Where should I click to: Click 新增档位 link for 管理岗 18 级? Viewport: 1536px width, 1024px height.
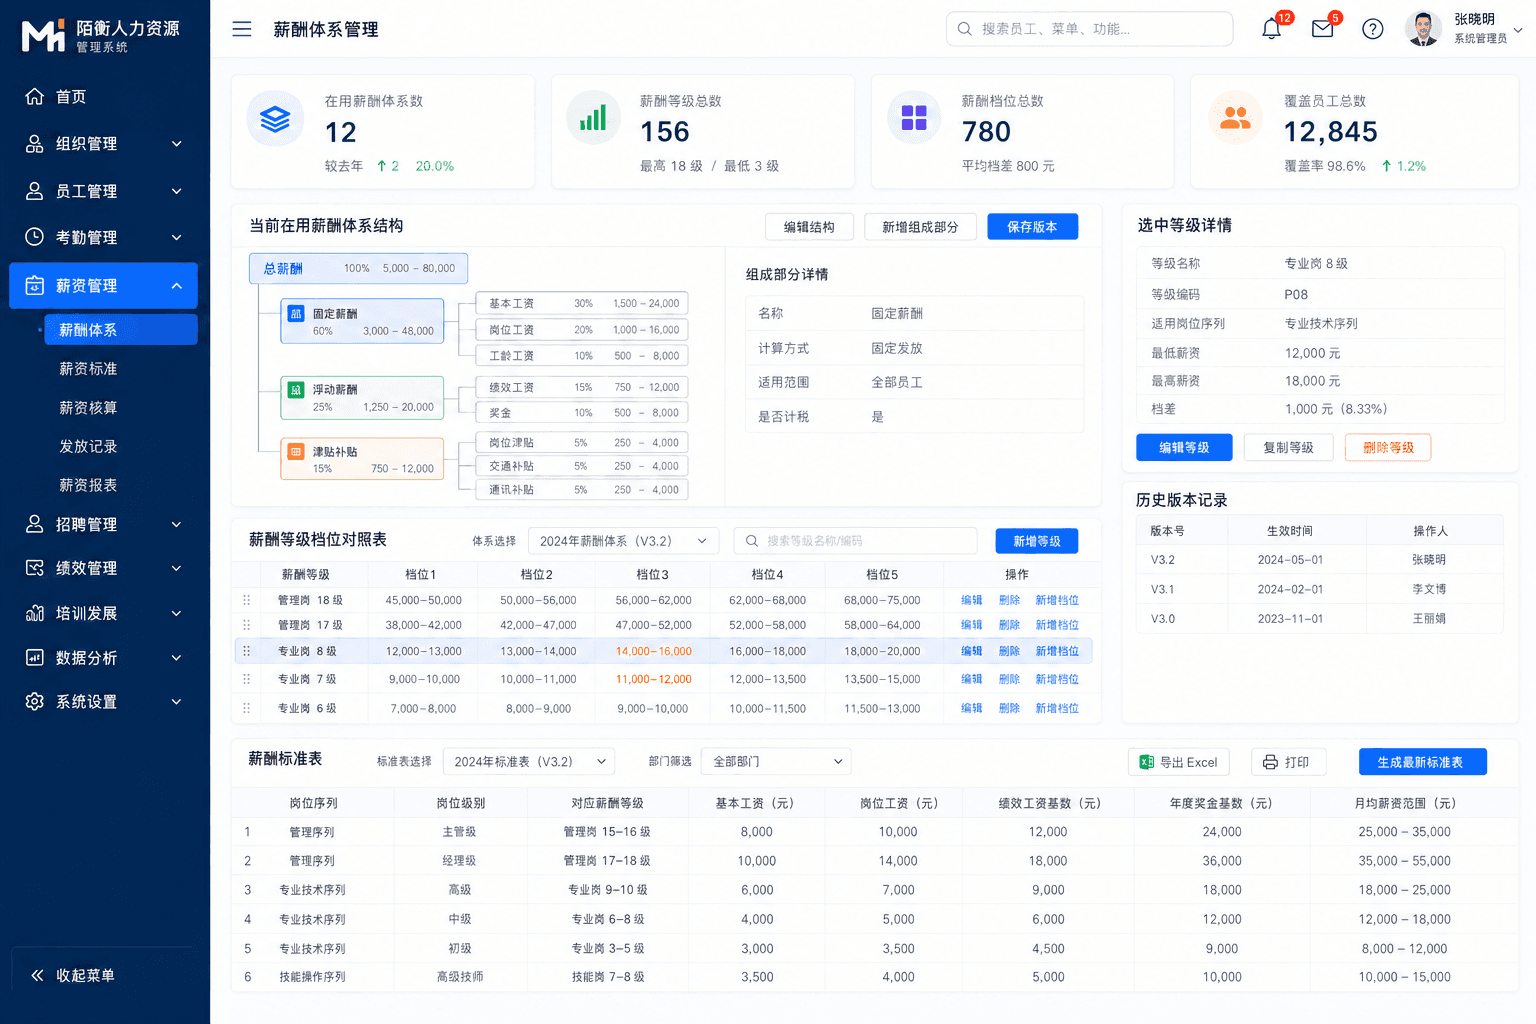pyautogui.click(x=1057, y=600)
